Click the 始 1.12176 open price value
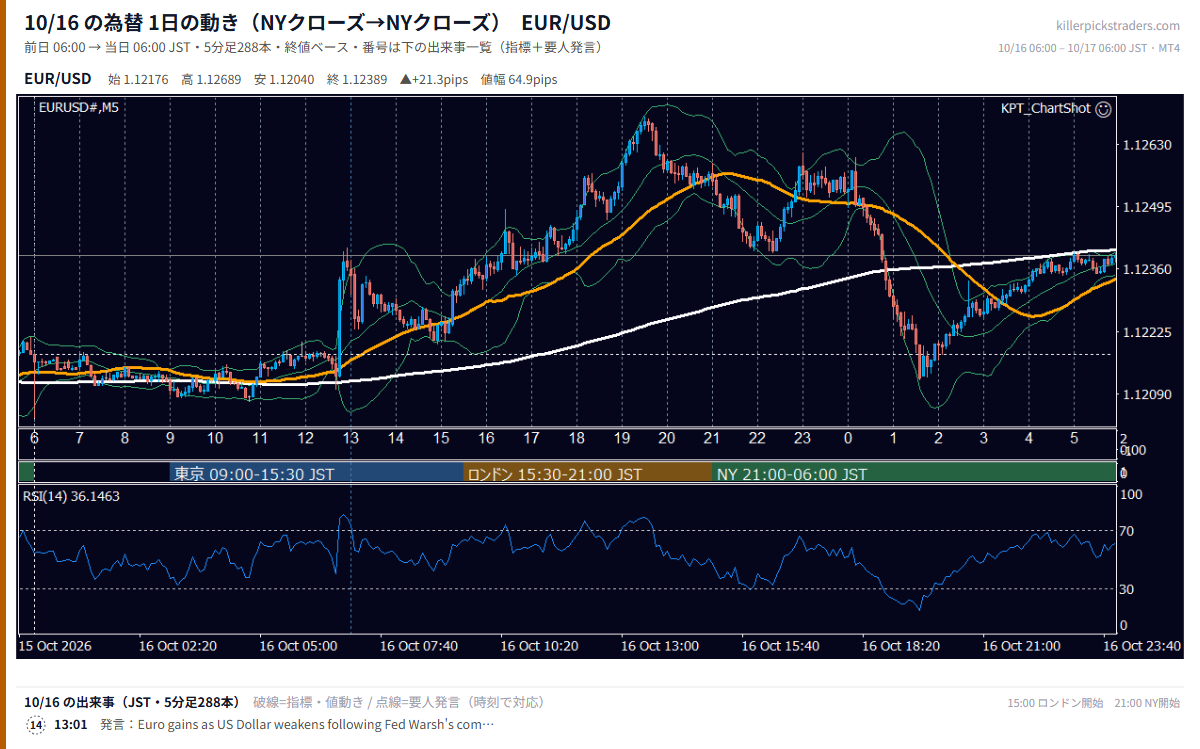The image size is (1200, 749). click(x=139, y=79)
